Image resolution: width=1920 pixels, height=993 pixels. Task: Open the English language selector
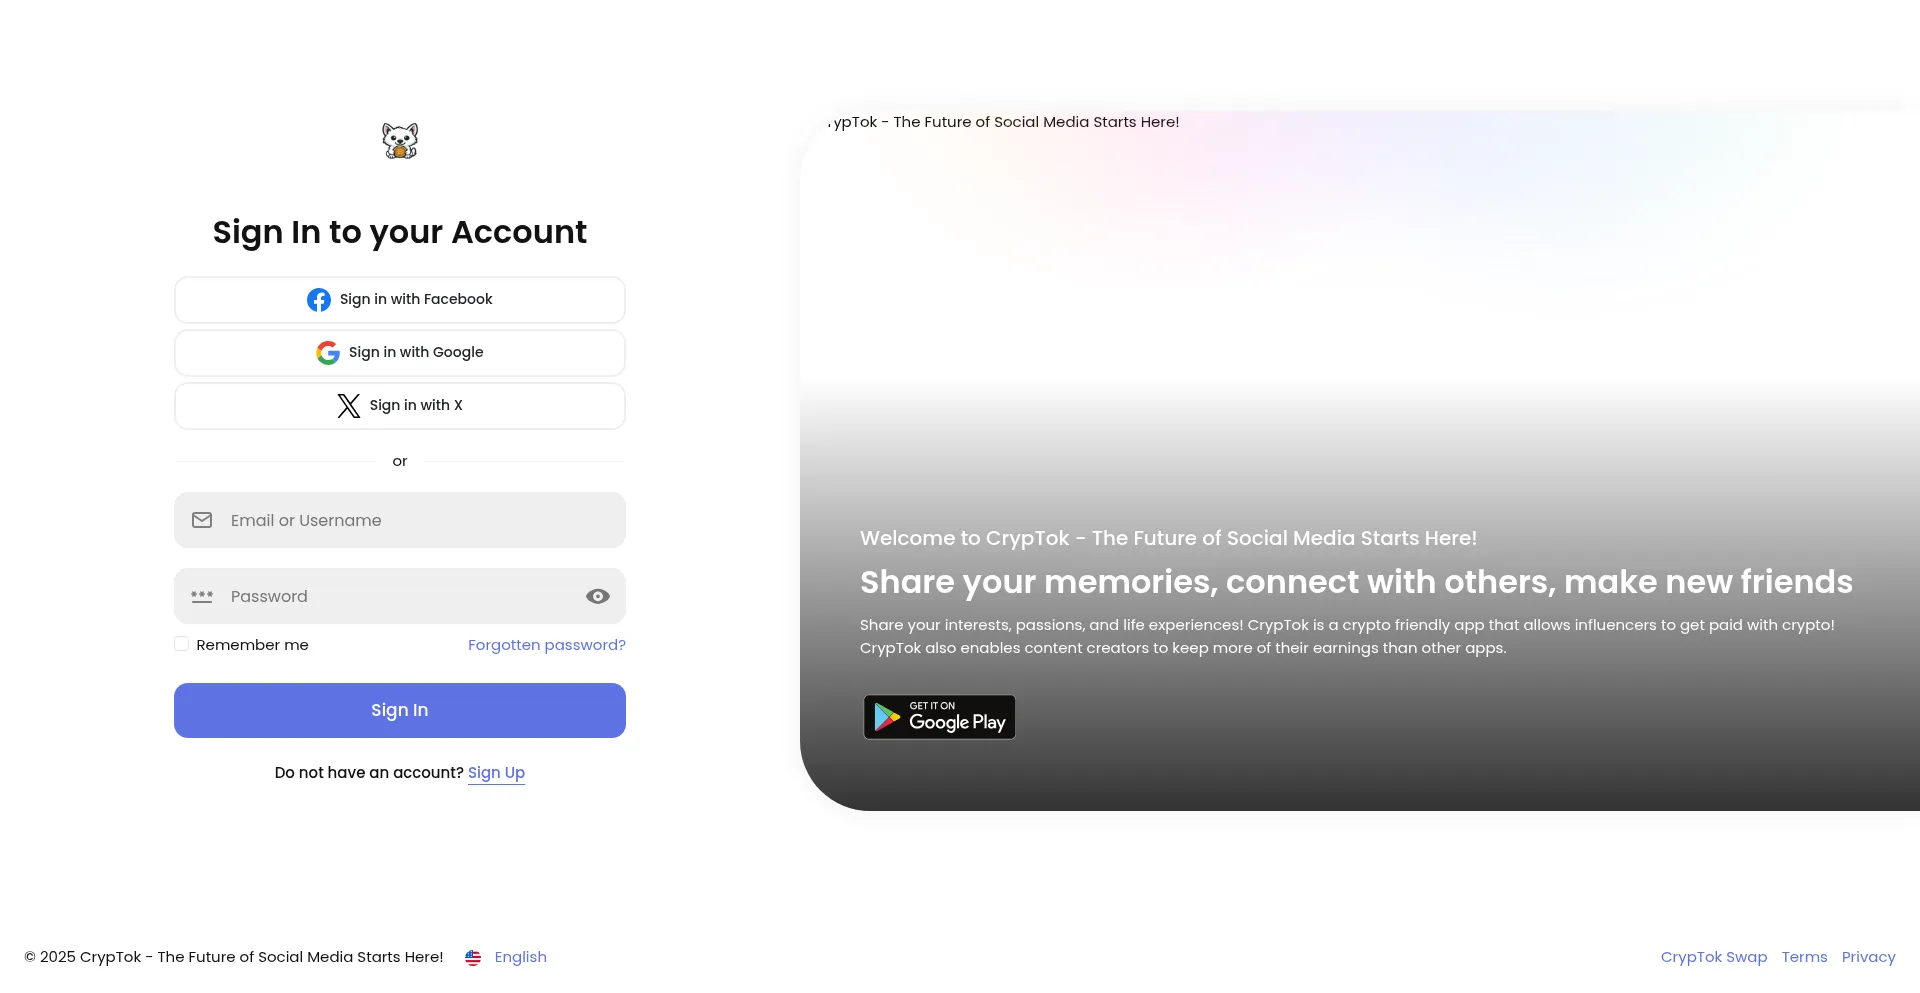[520, 957]
